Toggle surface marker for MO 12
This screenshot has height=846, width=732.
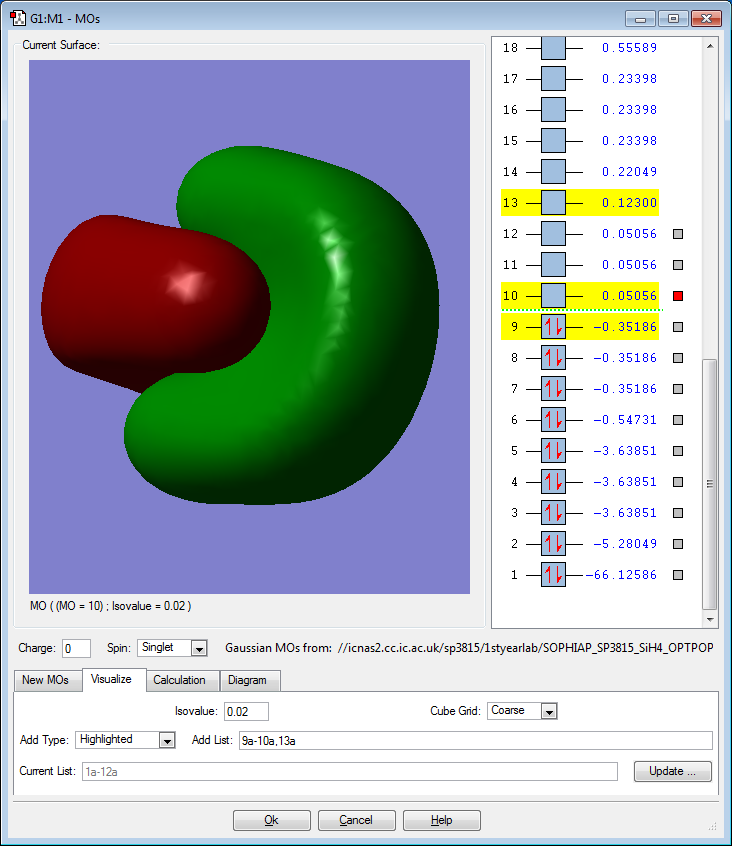click(678, 234)
